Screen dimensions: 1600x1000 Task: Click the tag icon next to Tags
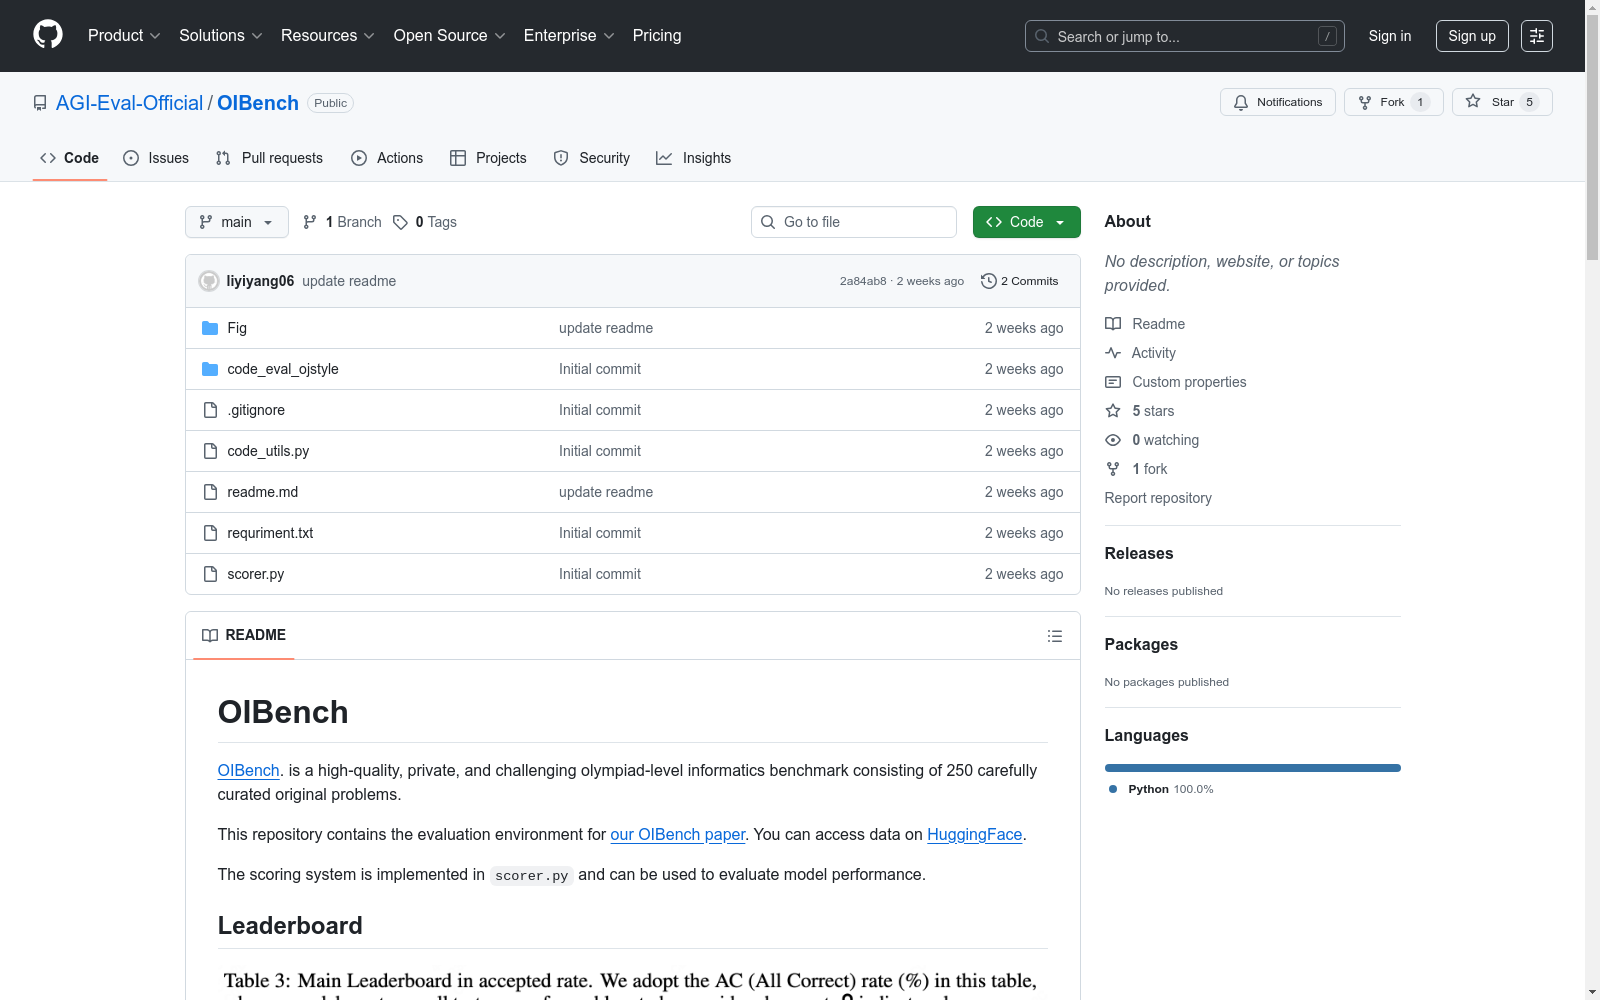pos(400,222)
